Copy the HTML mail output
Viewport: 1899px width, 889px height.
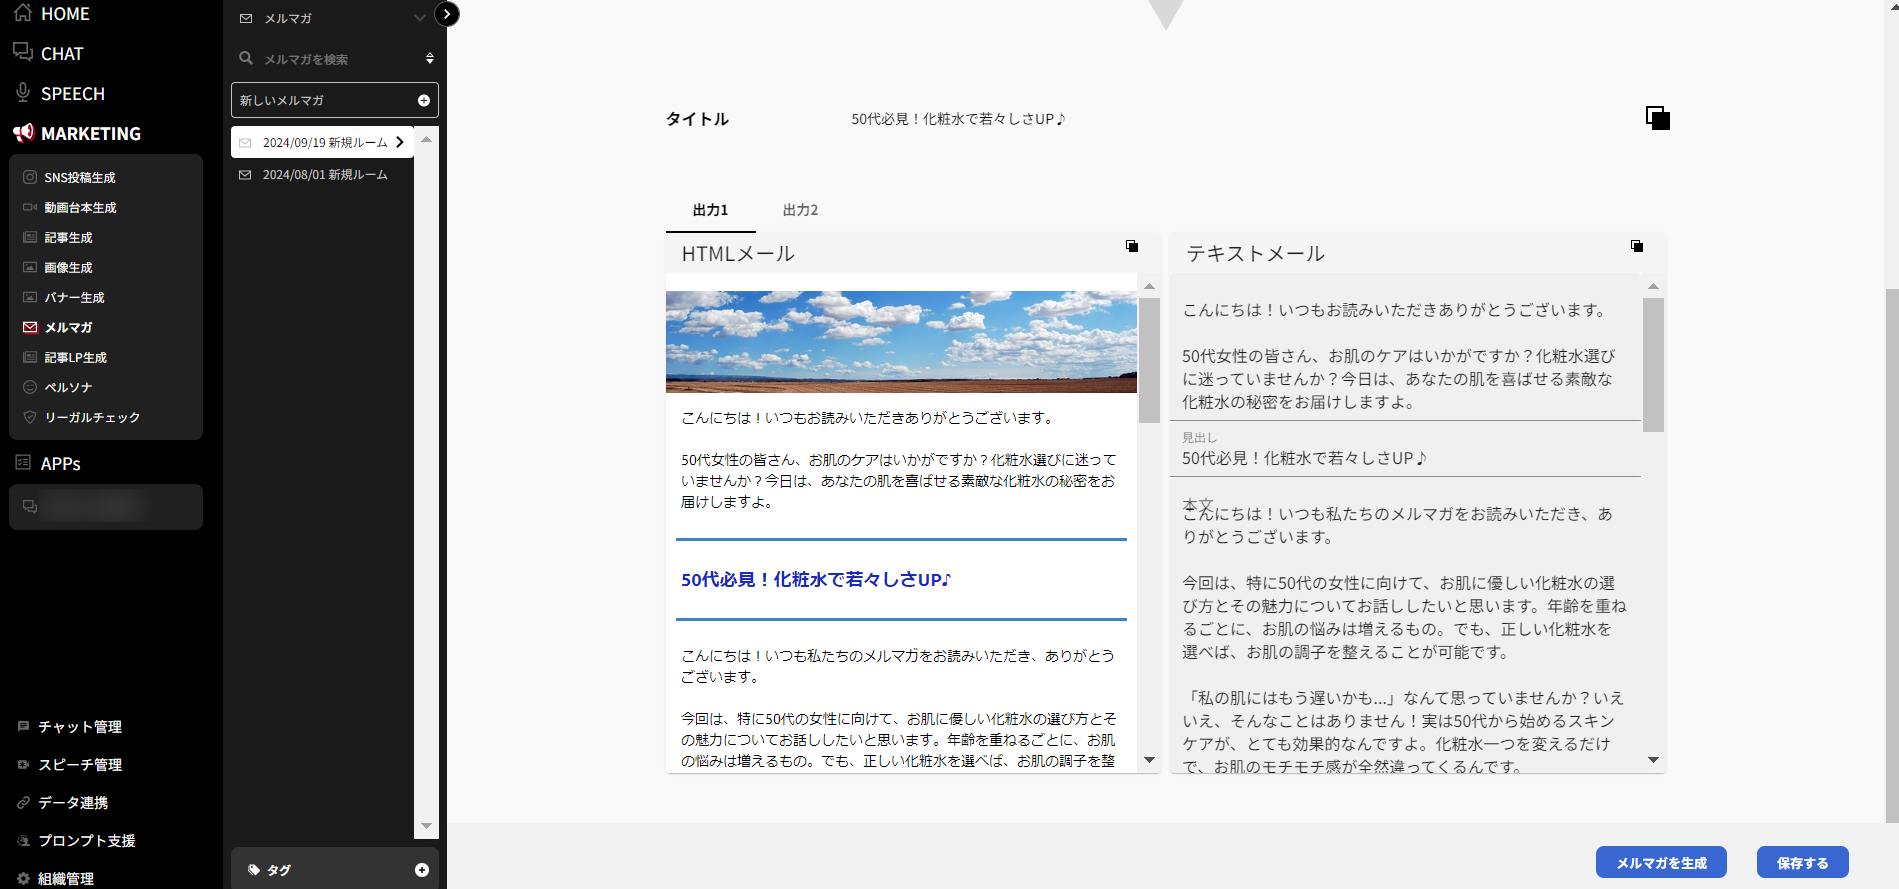(x=1132, y=246)
